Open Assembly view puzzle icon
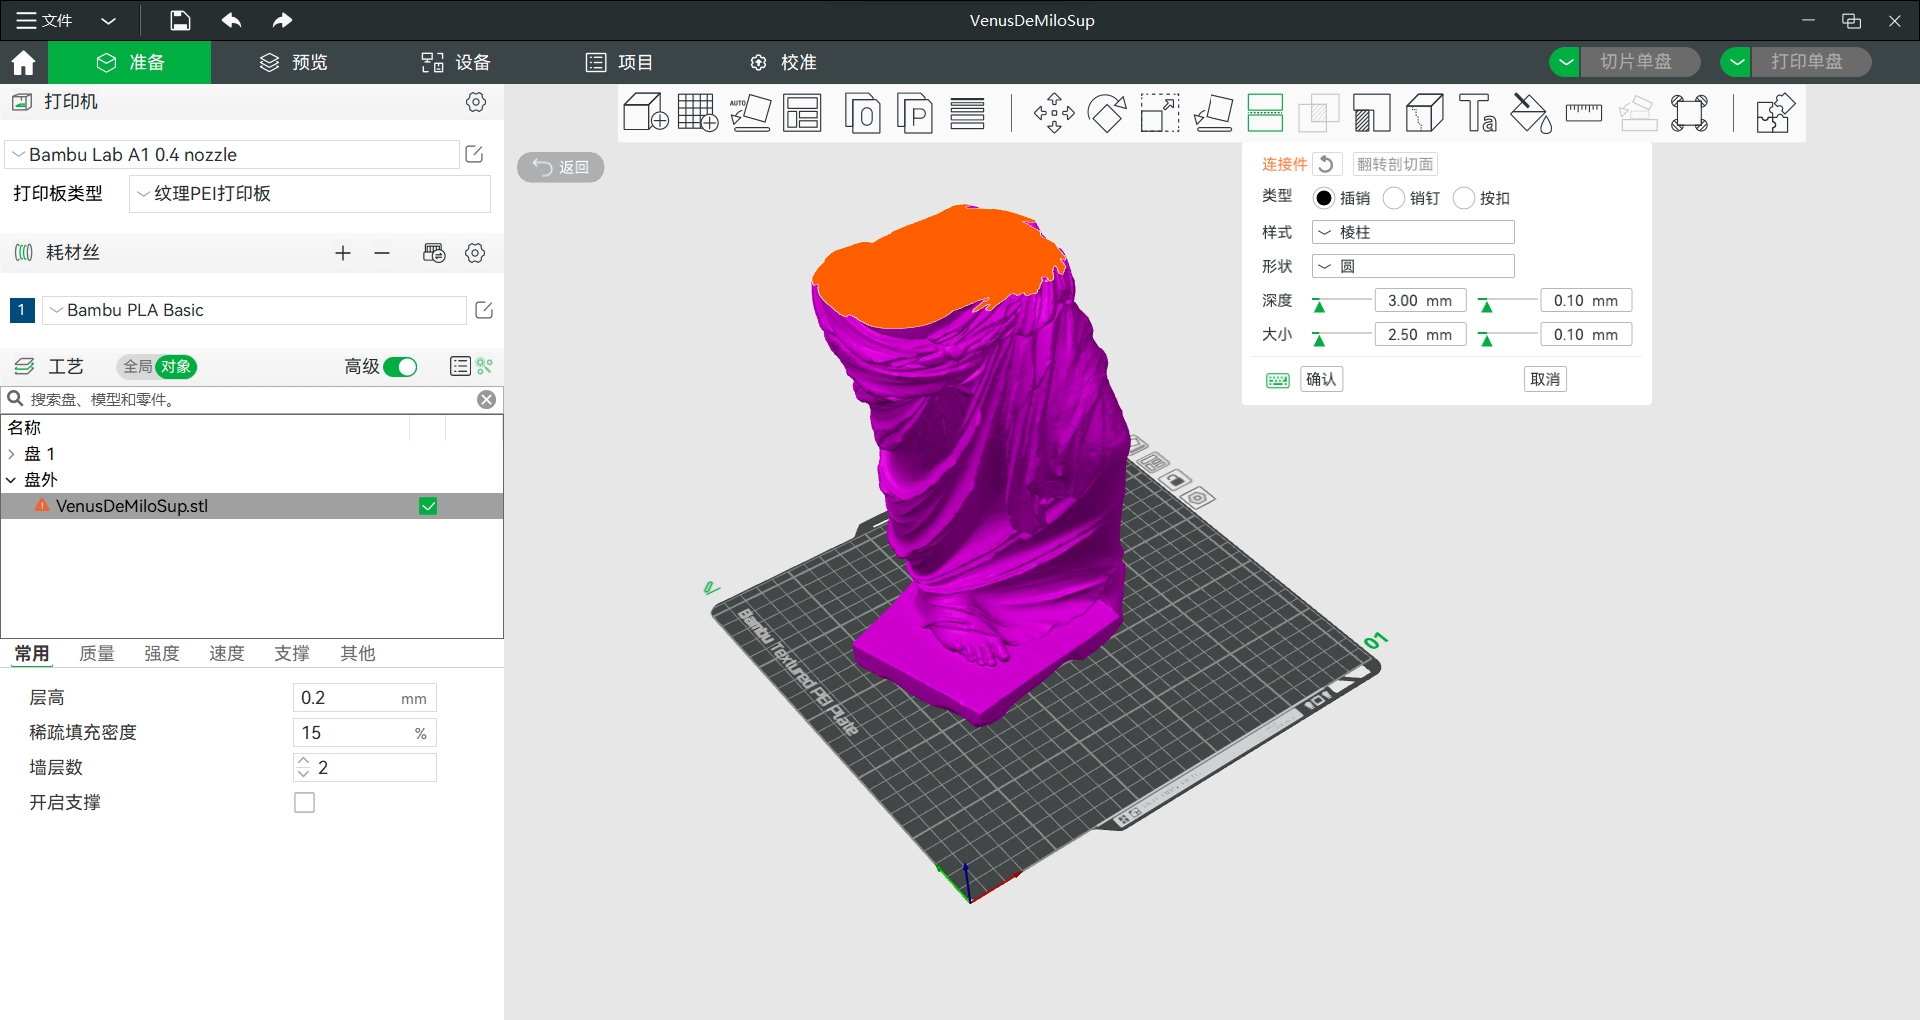 1775,113
